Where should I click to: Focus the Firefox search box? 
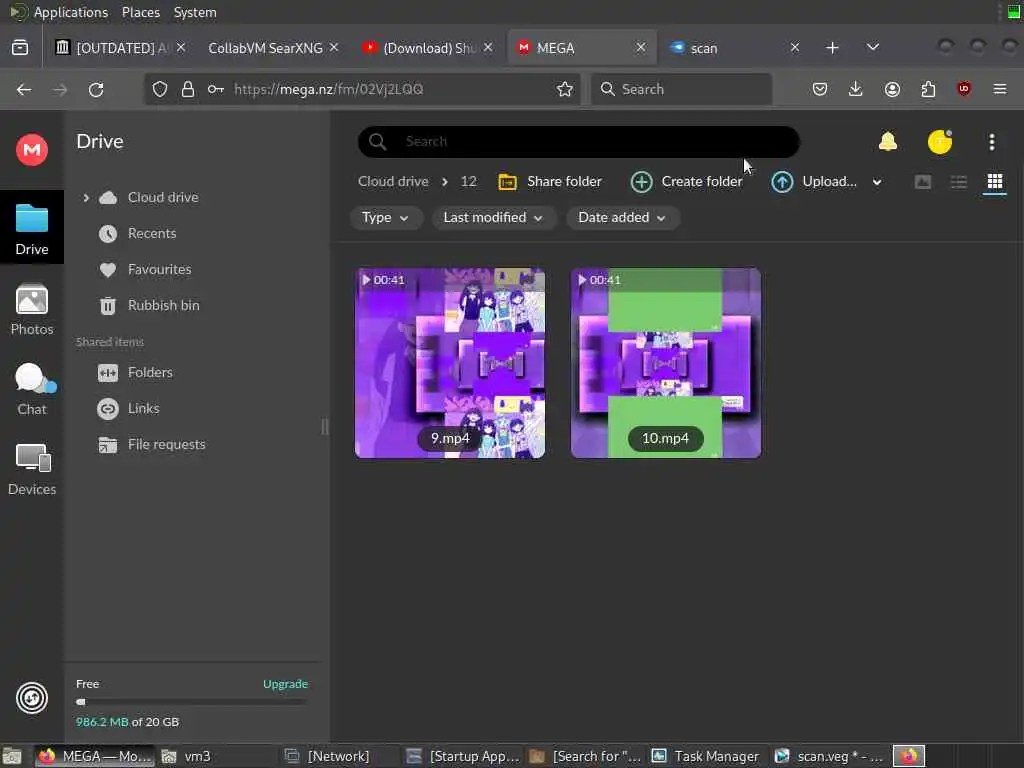tap(681, 89)
